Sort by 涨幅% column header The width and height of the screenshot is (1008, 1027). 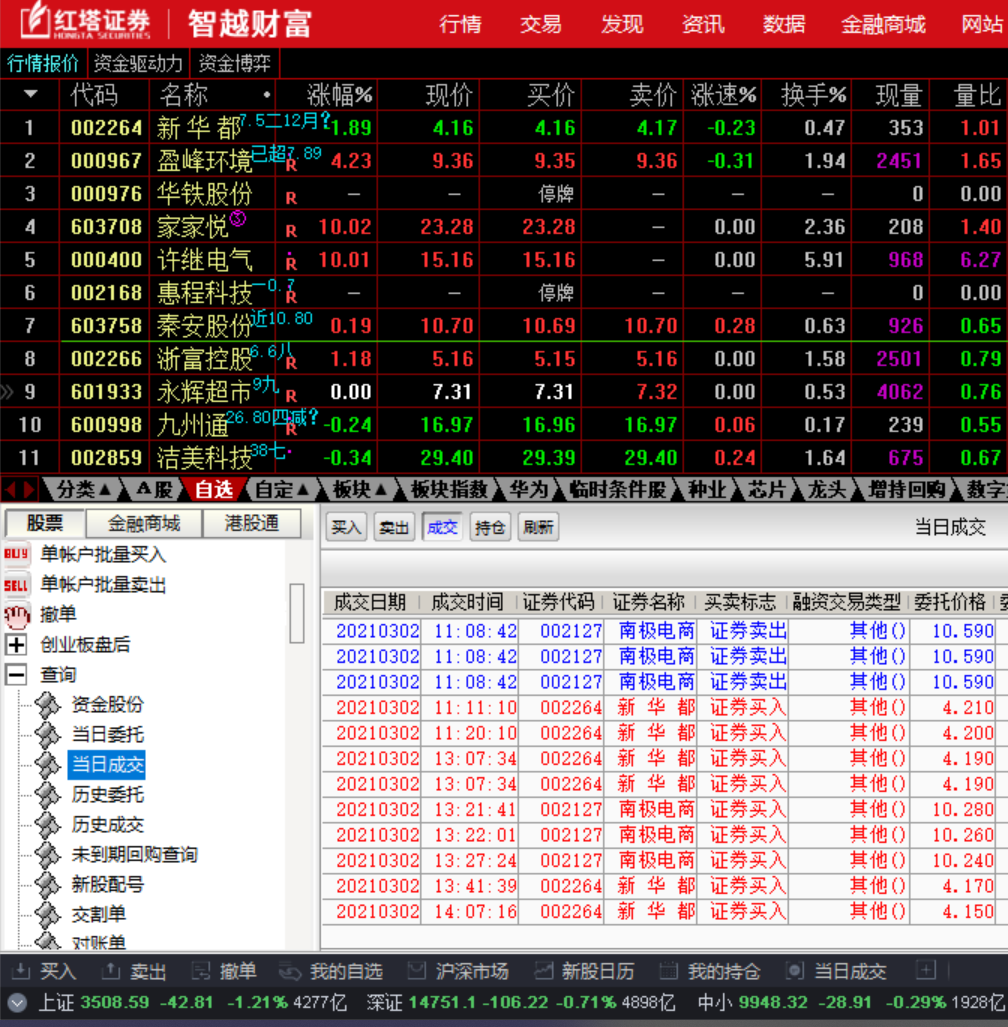coord(340,95)
